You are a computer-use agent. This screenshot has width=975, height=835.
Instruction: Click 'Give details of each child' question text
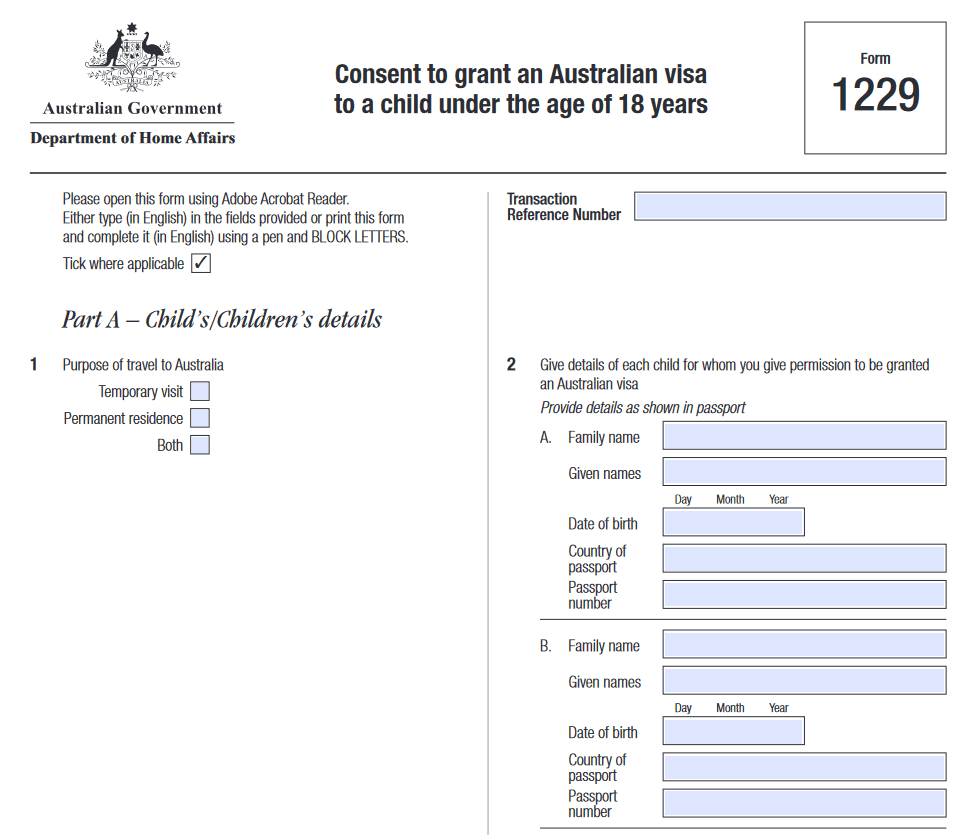tap(734, 374)
